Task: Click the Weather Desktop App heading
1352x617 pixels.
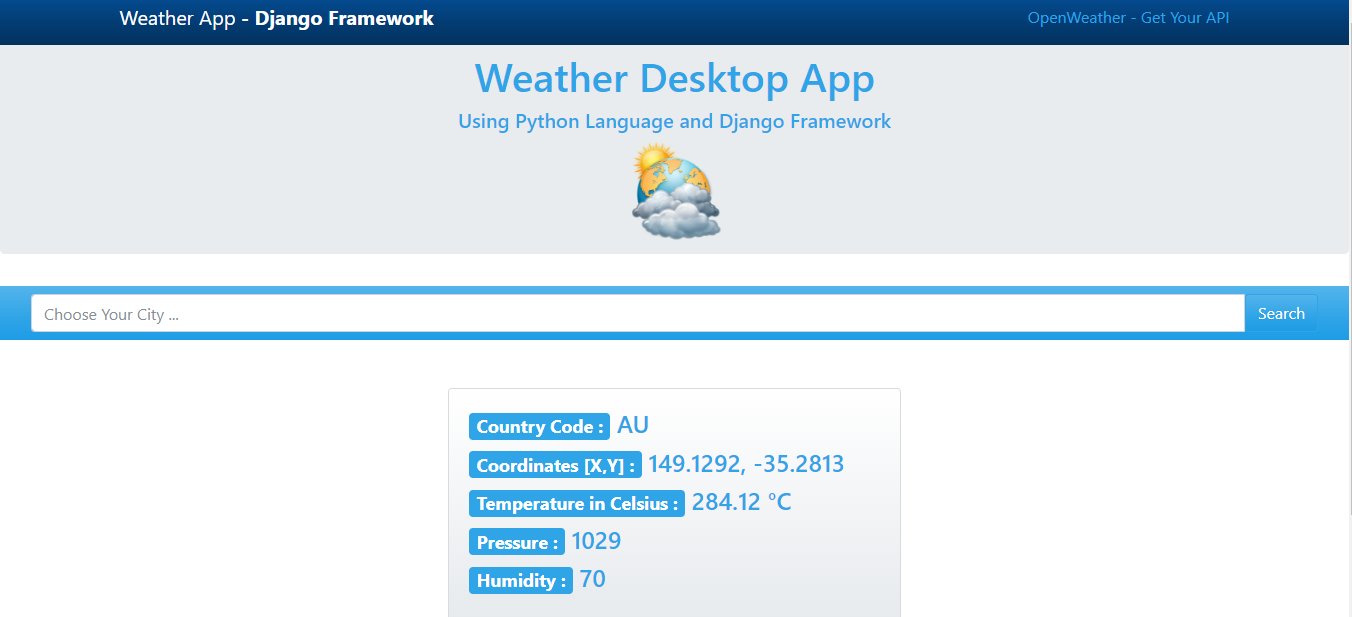Action: (674, 79)
